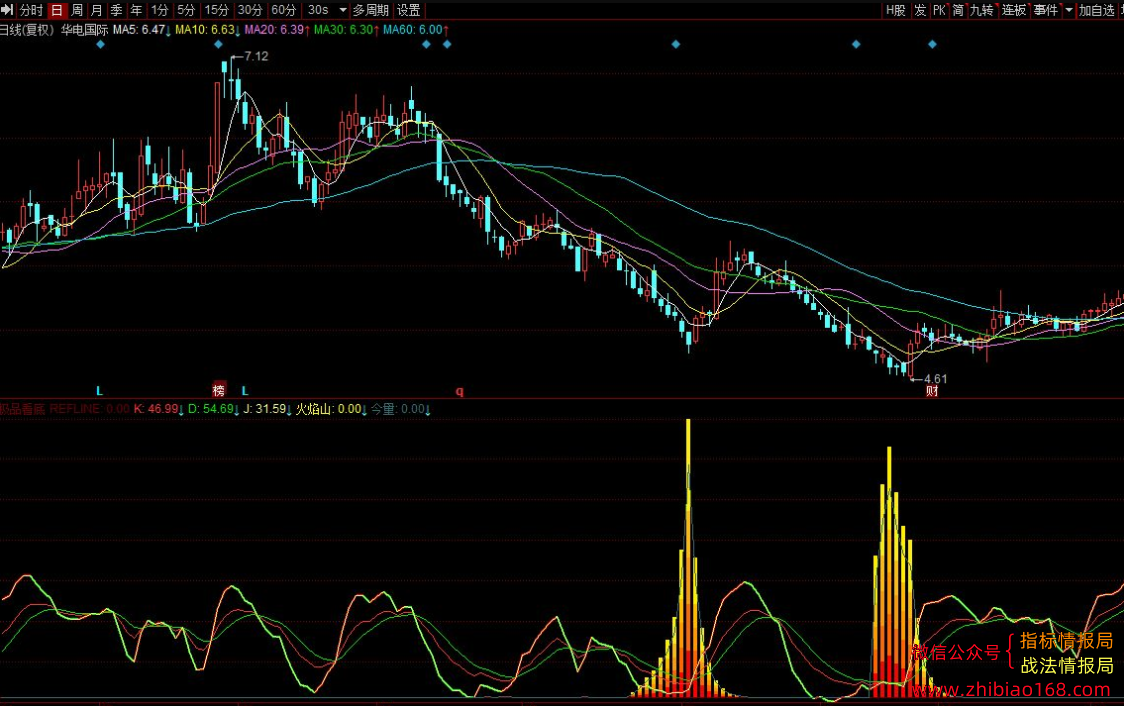Toggle the 连板 display option
Viewport: 1124px width, 706px height.
coord(1014,10)
